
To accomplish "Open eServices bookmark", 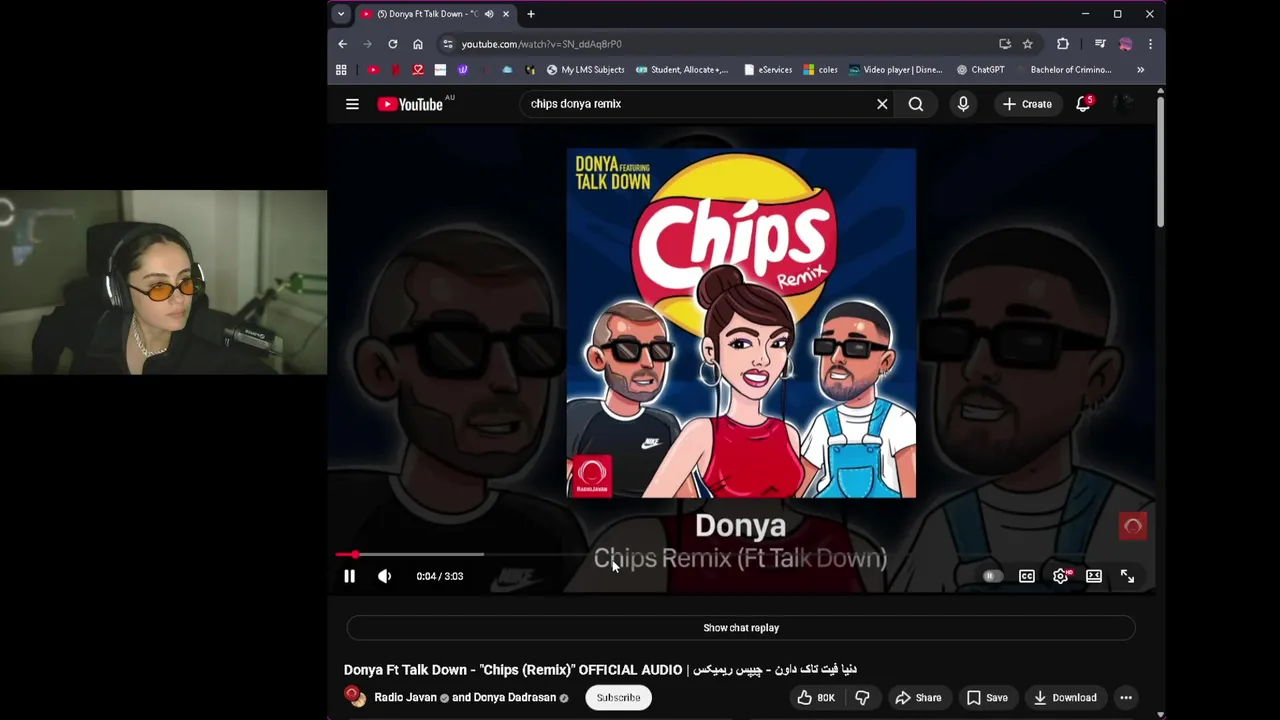I will coord(768,70).
